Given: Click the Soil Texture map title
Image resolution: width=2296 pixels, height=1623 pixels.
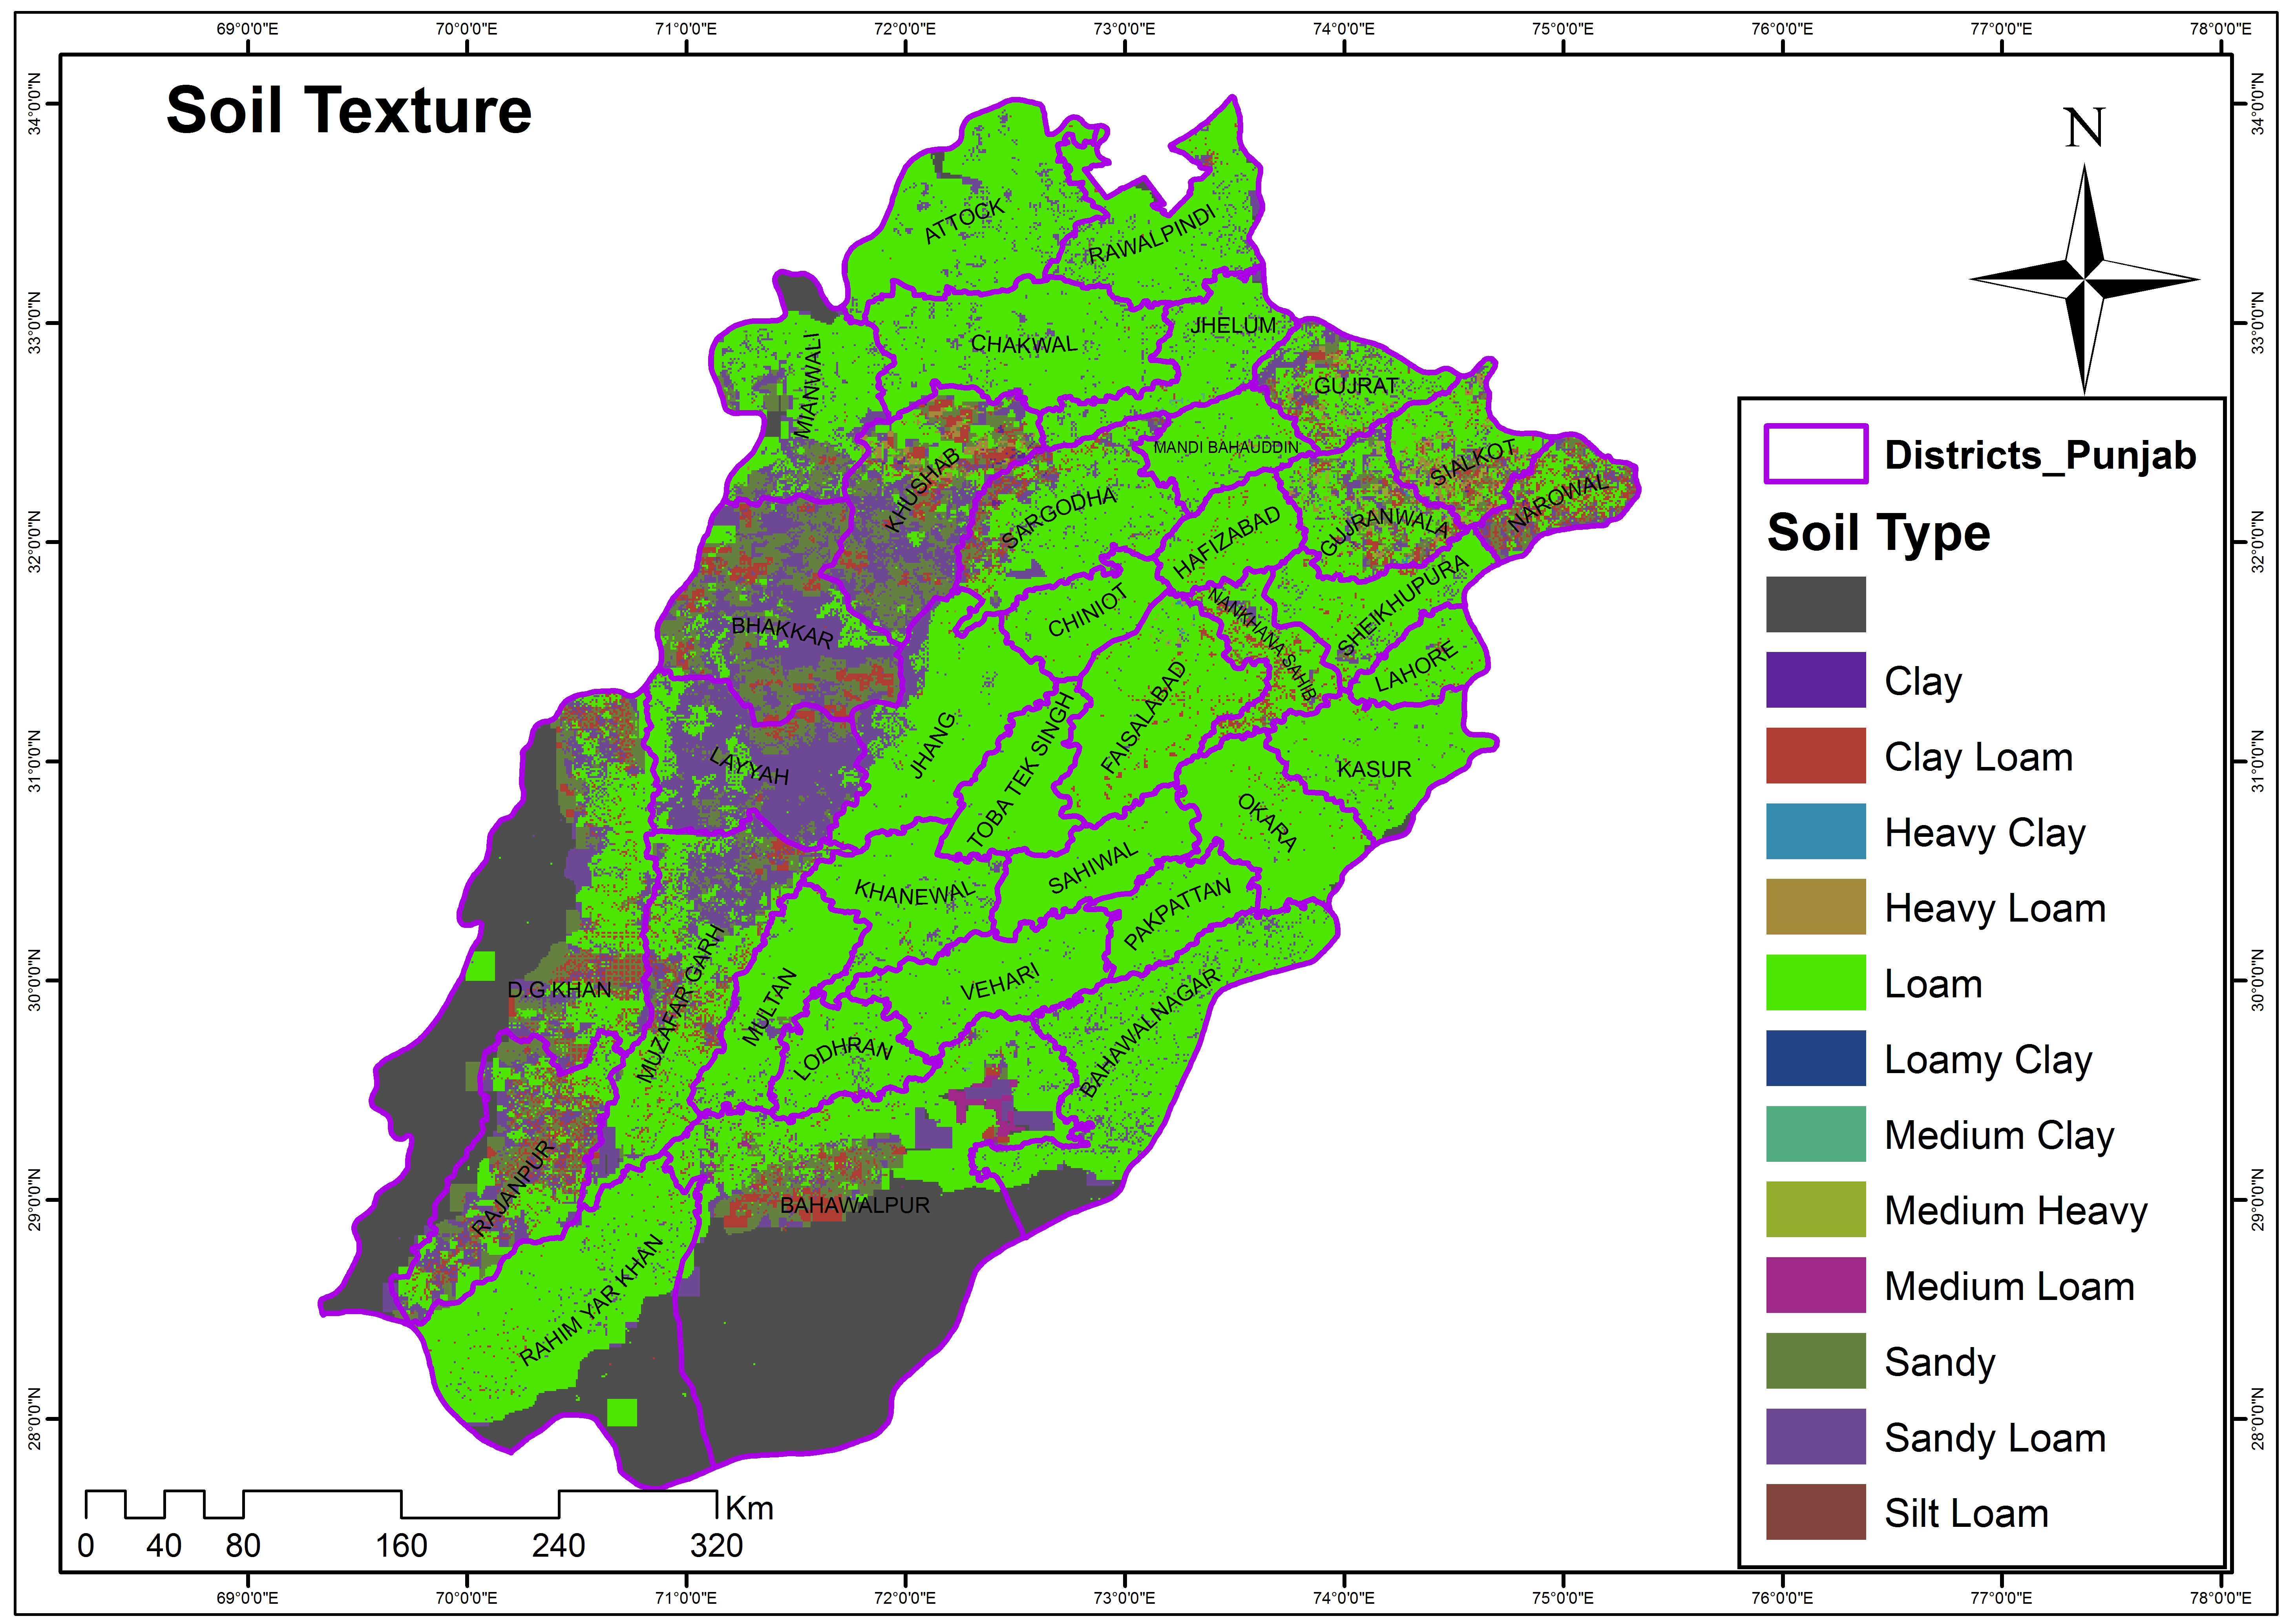Looking at the screenshot, I should [348, 110].
